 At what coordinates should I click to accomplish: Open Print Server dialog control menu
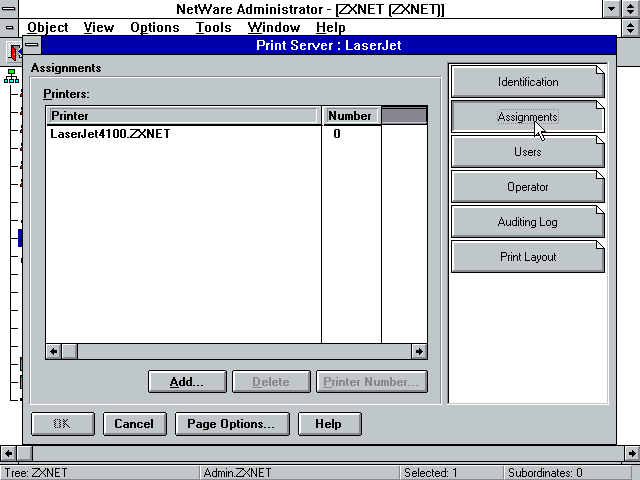pyautogui.click(x=32, y=45)
